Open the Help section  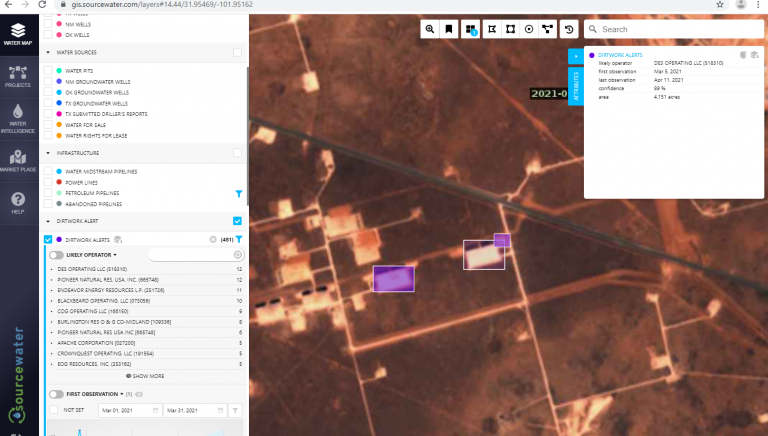click(x=18, y=203)
